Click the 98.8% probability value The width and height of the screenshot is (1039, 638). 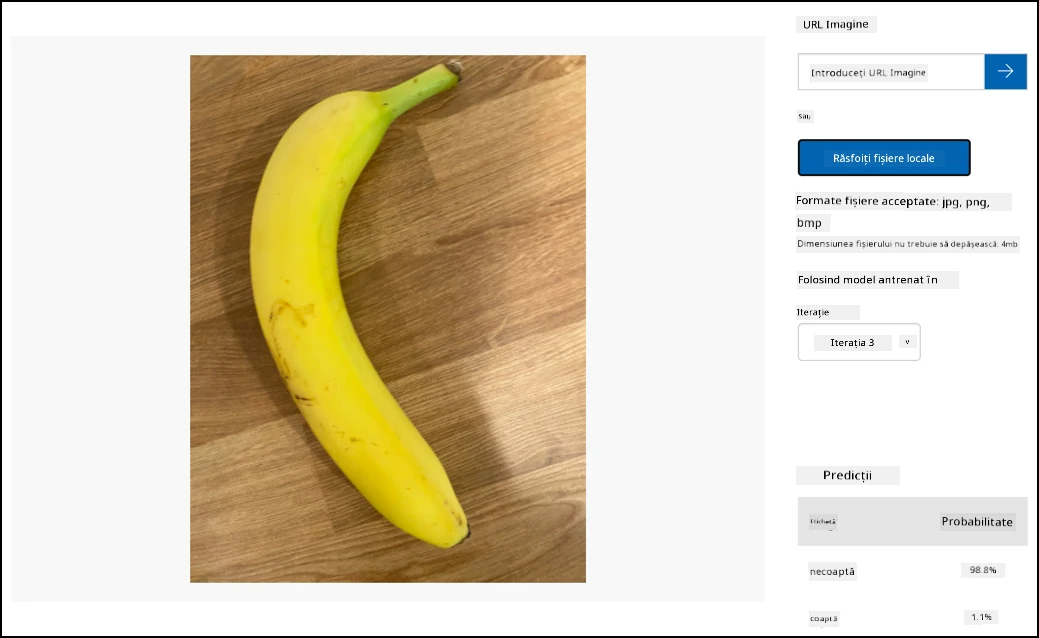coord(983,570)
